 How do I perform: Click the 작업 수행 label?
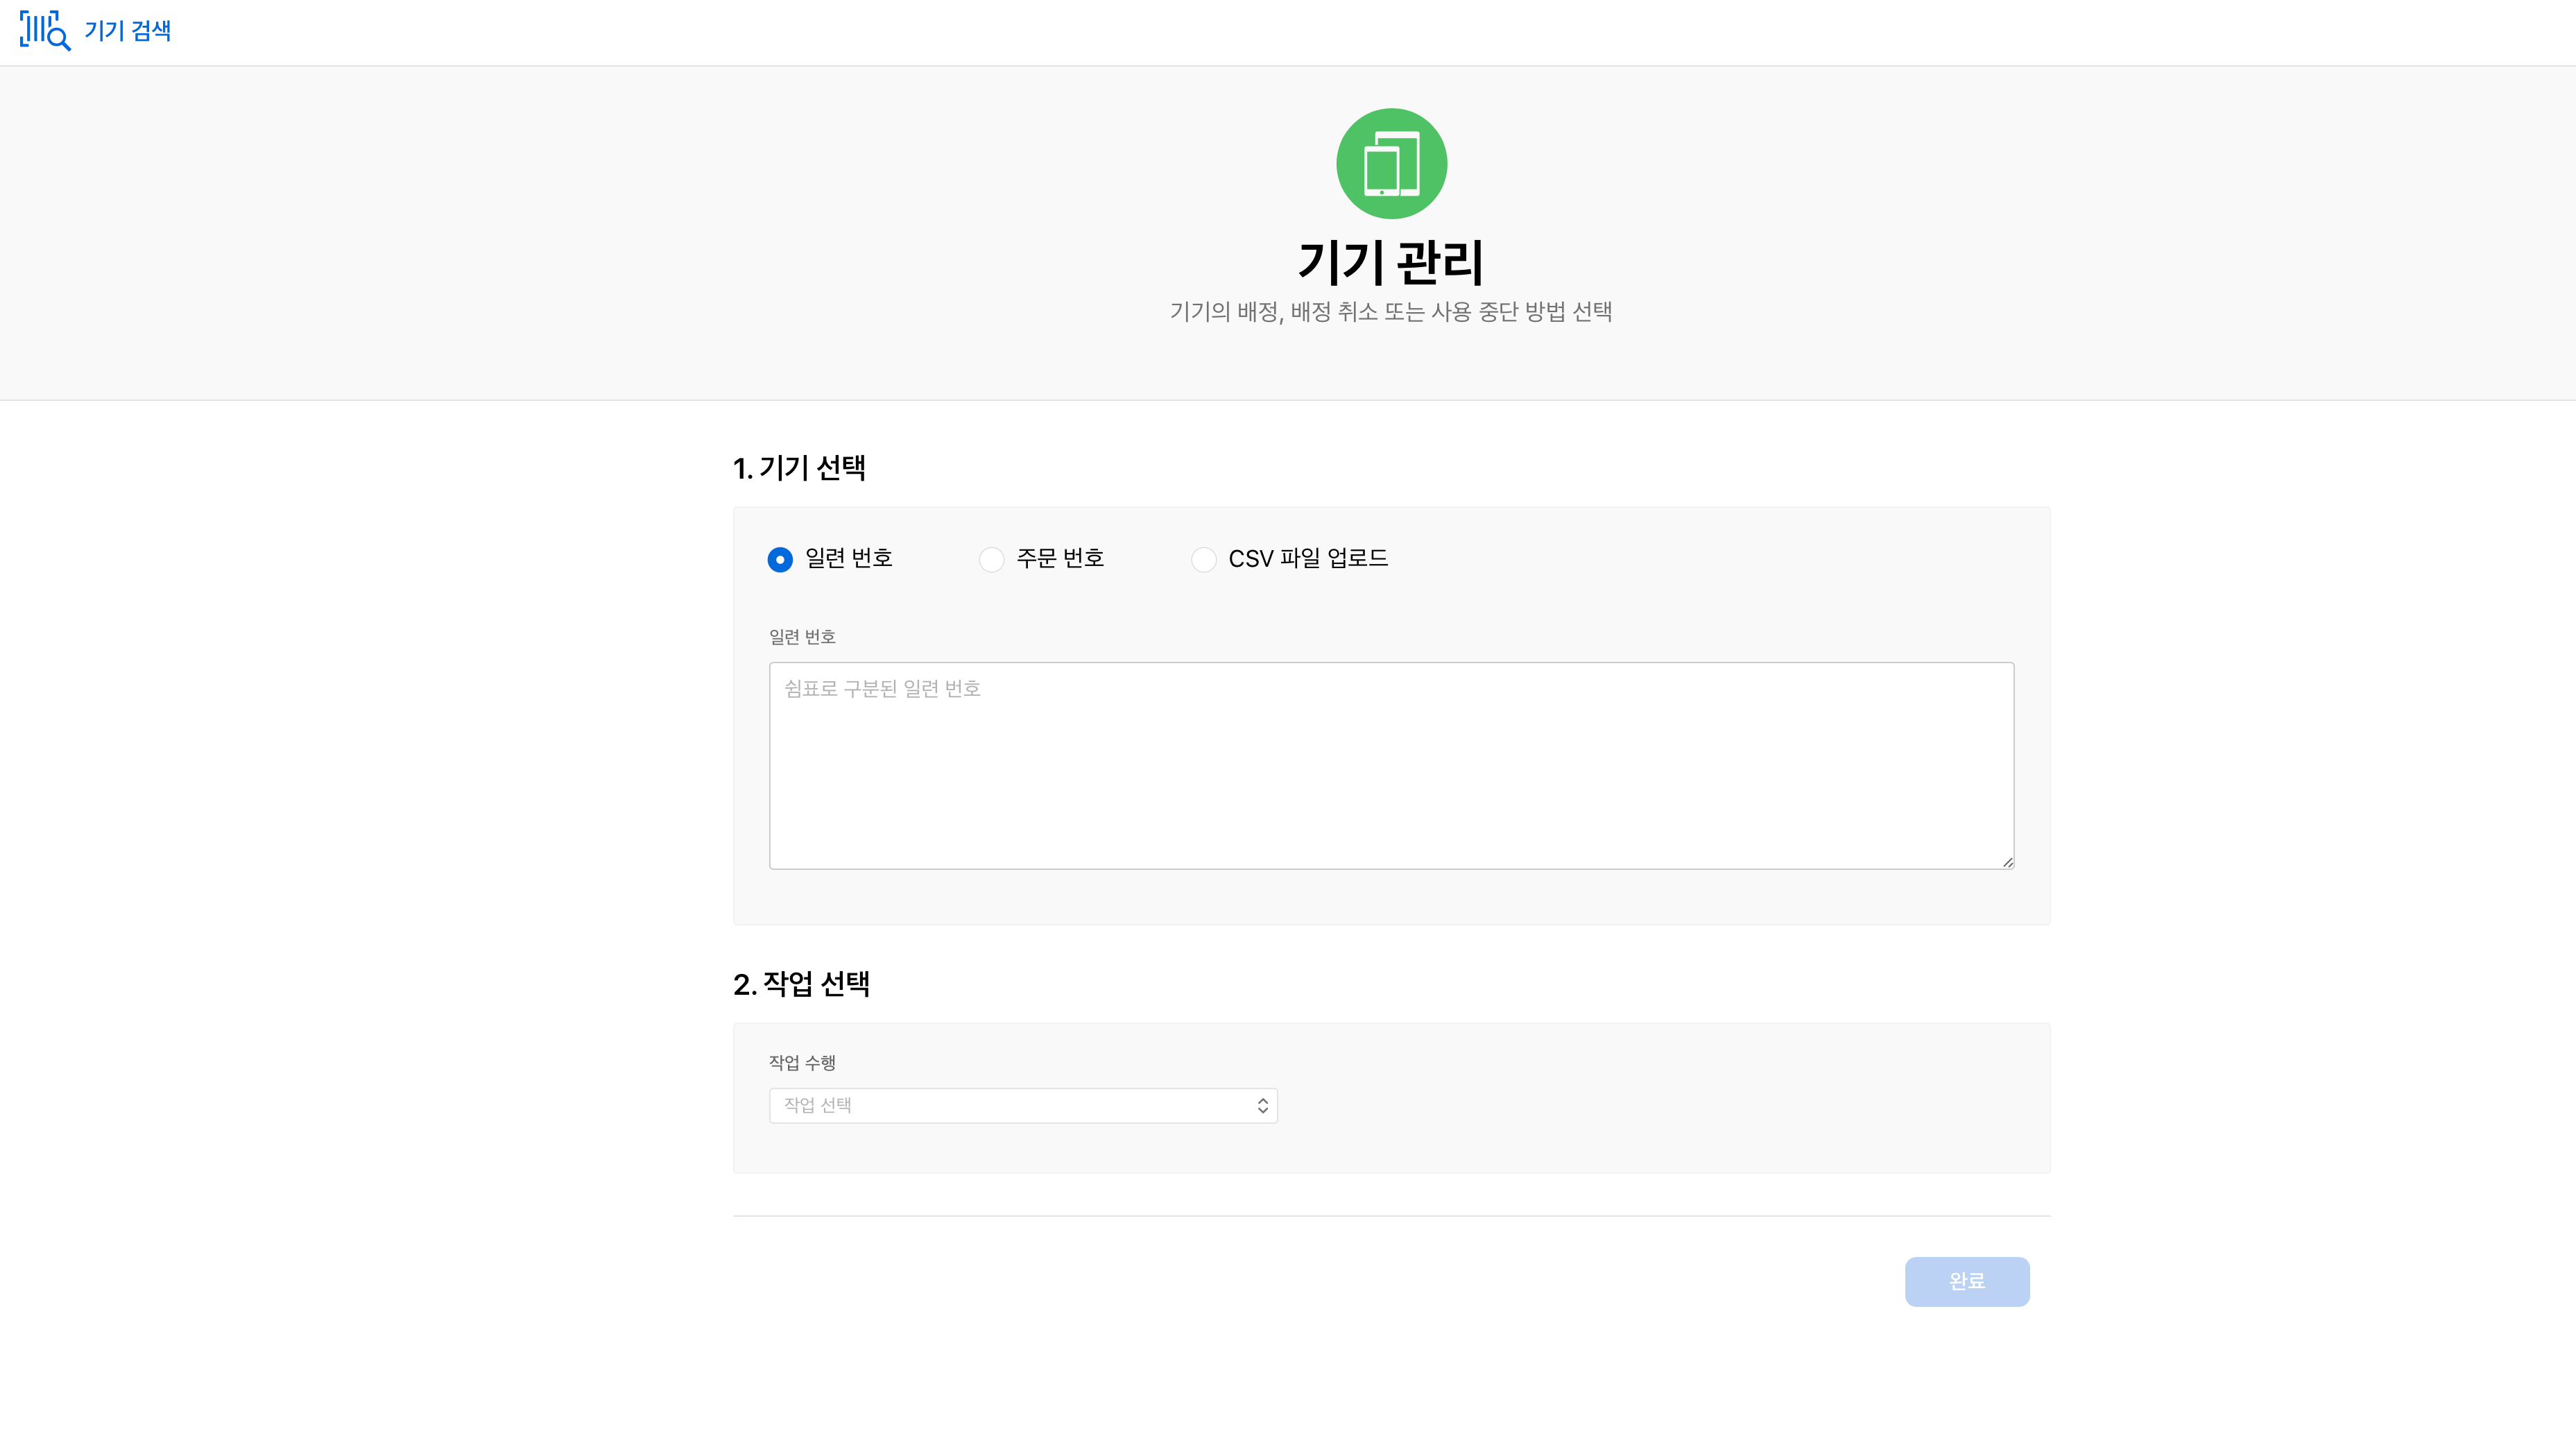802,1062
